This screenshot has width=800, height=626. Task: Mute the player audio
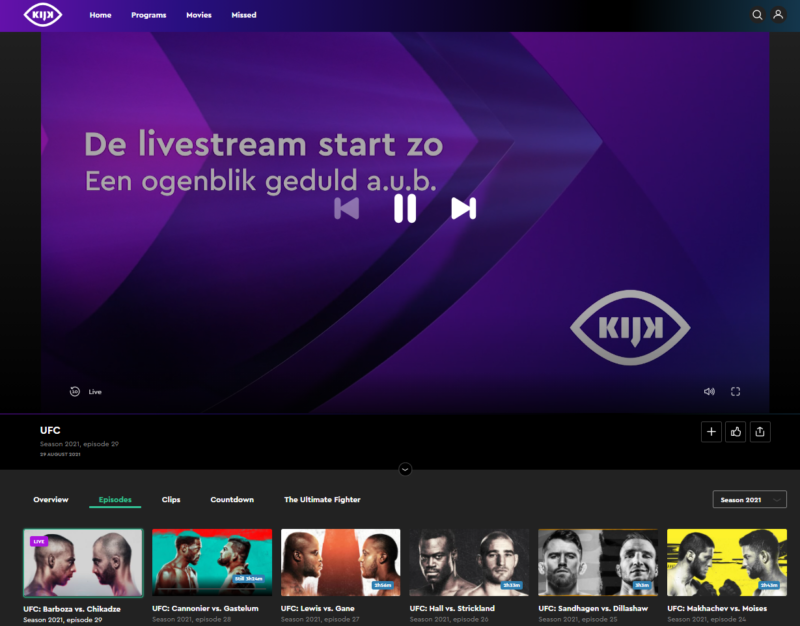tap(710, 391)
